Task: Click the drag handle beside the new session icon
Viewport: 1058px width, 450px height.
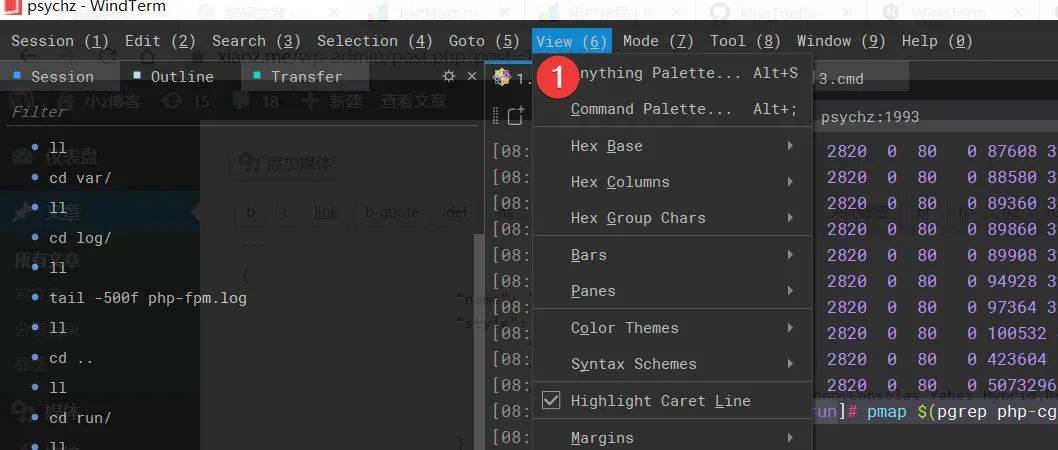Action: [497, 116]
